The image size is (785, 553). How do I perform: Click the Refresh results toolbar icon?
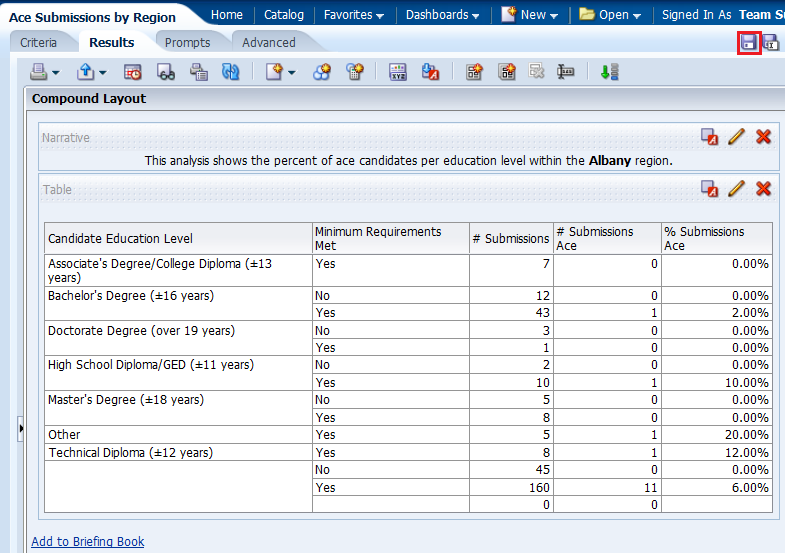231,72
